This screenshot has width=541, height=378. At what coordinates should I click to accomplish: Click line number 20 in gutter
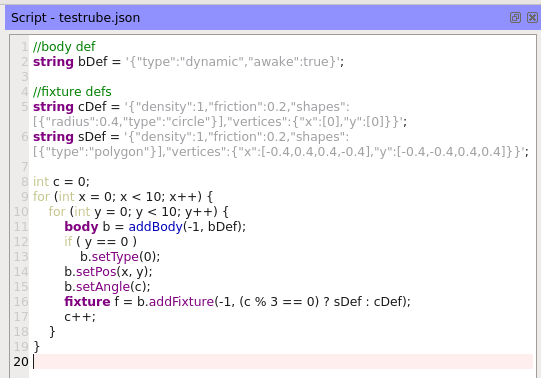[x=21, y=362]
